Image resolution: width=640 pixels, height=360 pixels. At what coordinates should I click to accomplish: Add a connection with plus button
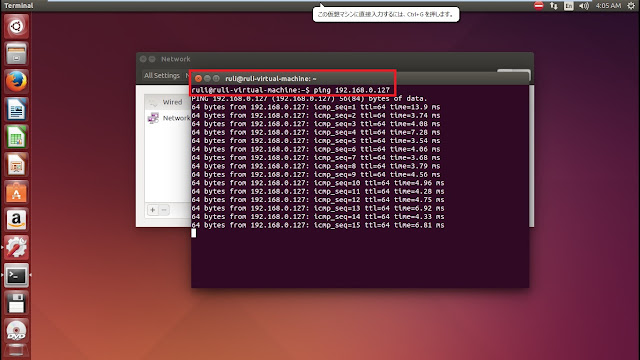coord(153,210)
